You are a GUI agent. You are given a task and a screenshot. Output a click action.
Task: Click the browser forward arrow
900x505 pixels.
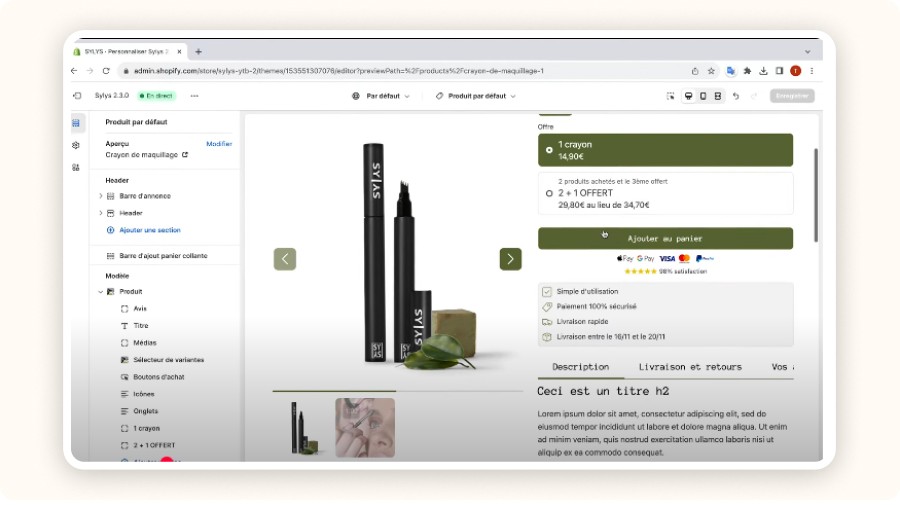coord(90,71)
